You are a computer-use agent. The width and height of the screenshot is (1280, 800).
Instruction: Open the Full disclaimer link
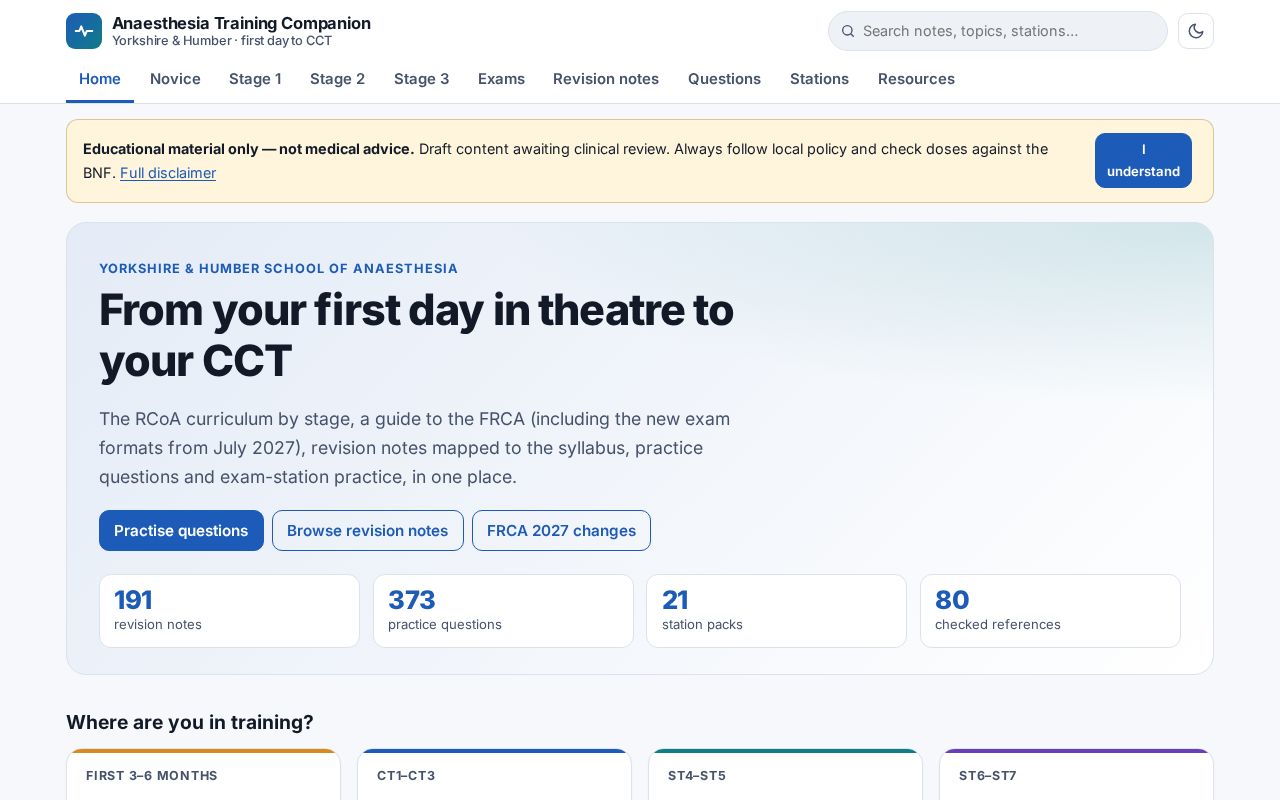pyautogui.click(x=168, y=173)
